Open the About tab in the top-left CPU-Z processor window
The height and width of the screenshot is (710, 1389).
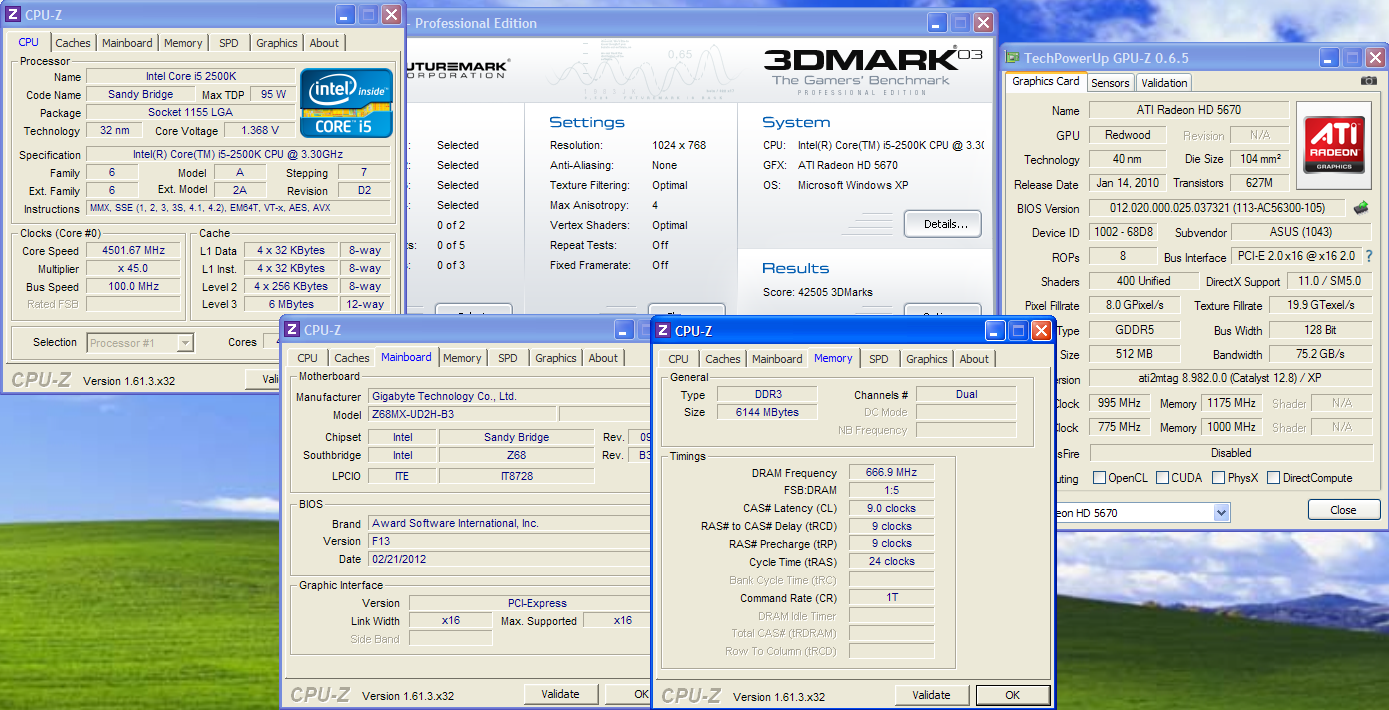click(324, 43)
